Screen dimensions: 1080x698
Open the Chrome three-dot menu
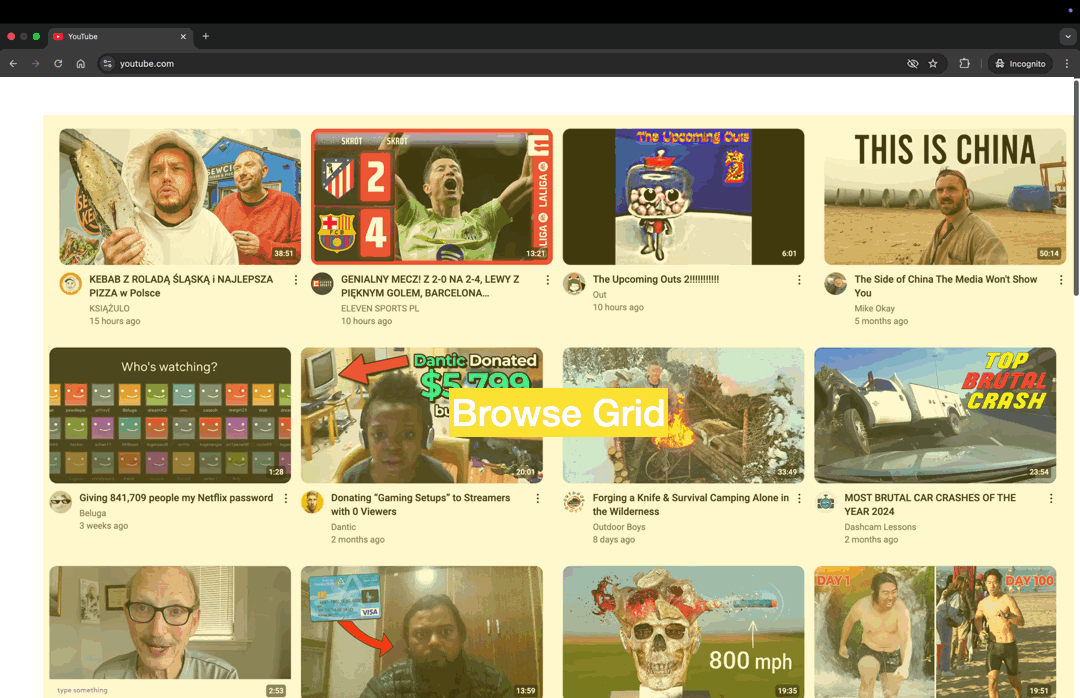click(1067, 63)
